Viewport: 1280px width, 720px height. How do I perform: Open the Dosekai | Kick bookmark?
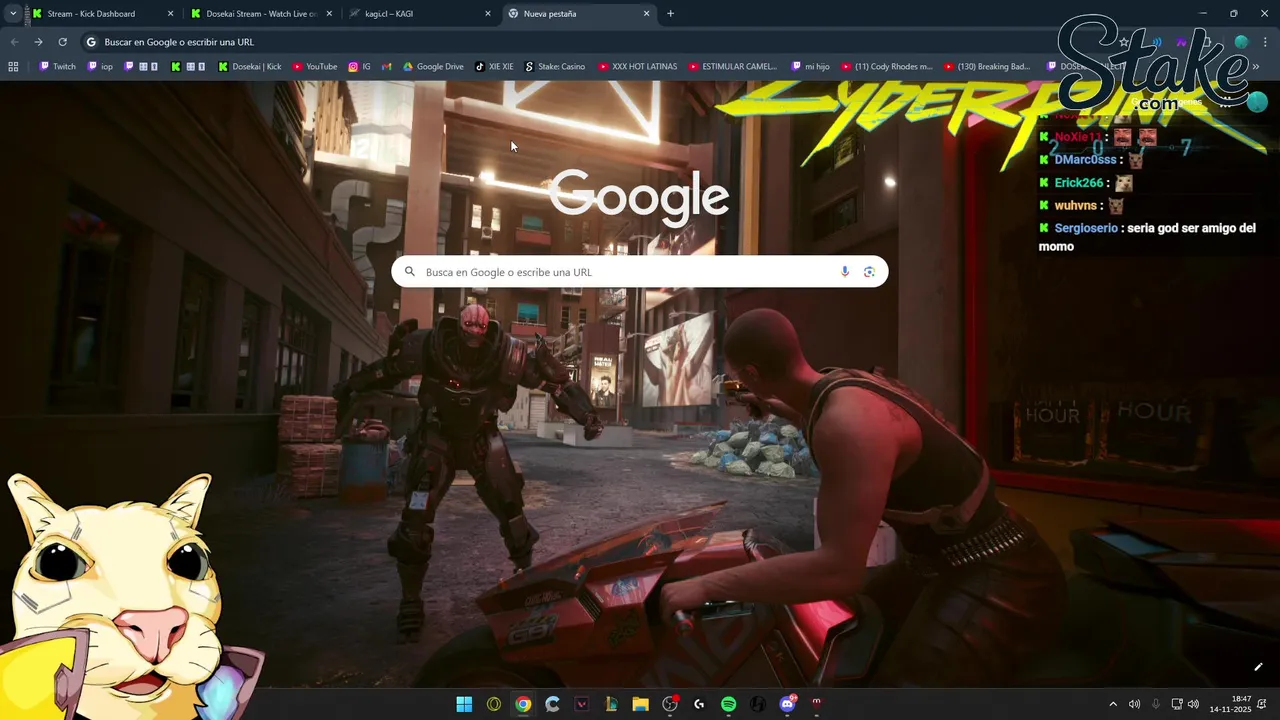[x=250, y=67]
